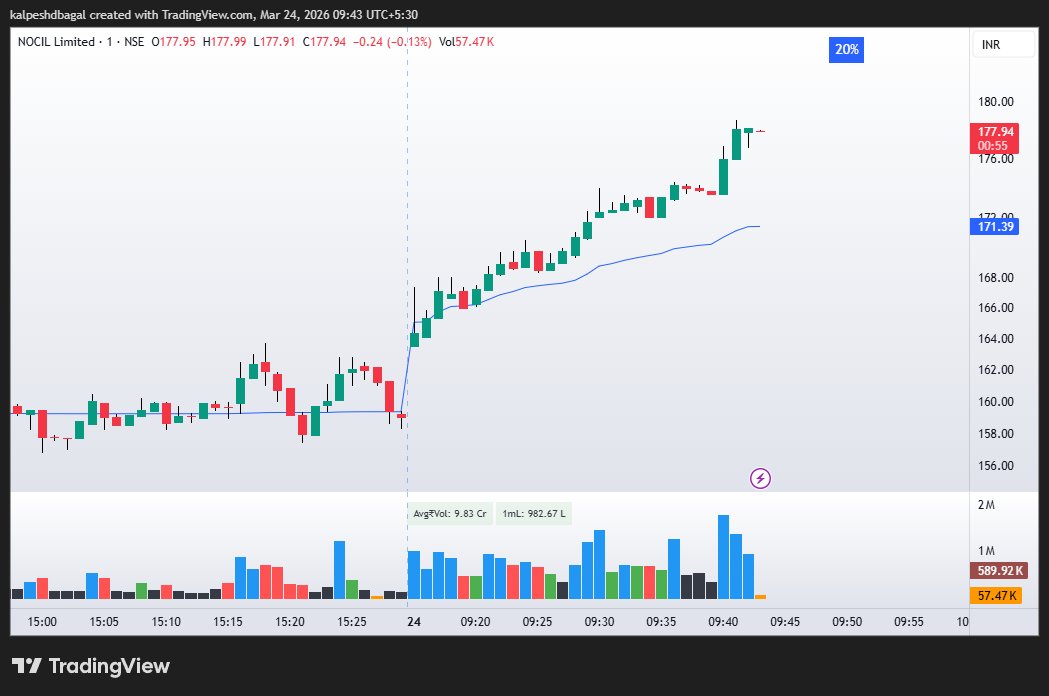The width and height of the screenshot is (1049, 696).
Task: Click the 15:25 time axis label
Action: coord(352,622)
